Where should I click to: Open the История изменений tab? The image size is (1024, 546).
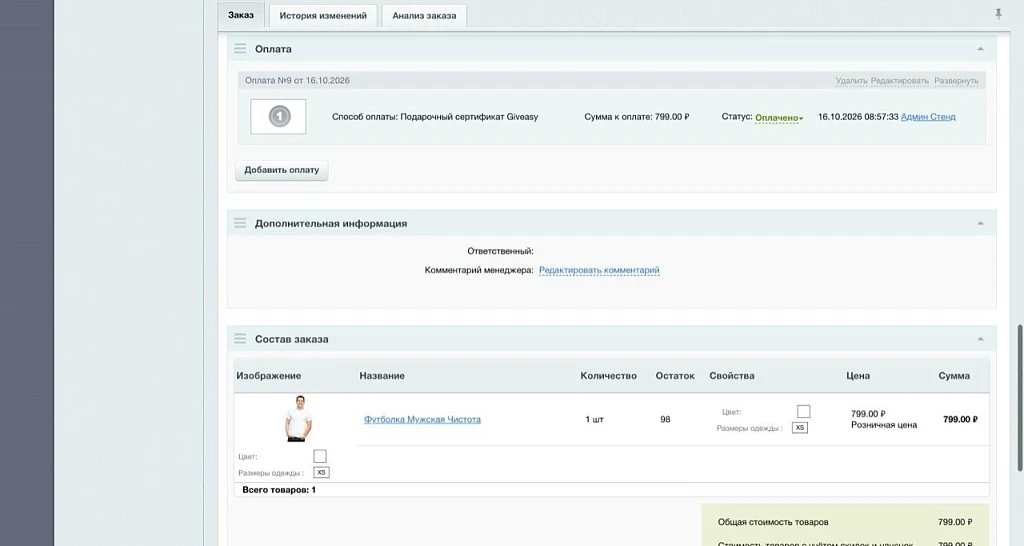pos(323,16)
